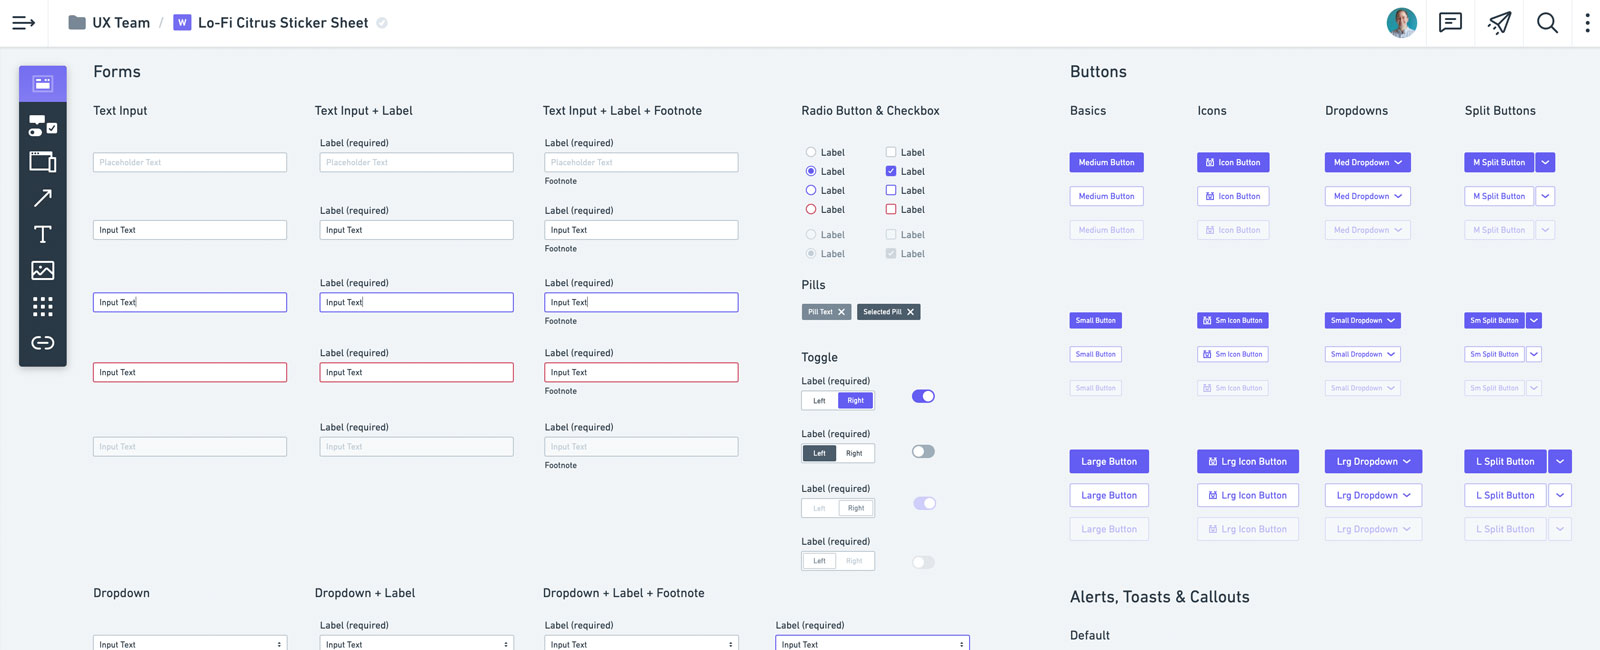The width and height of the screenshot is (1600, 650).
Task: Click the paper plane share icon
Action: click(1499, 23)
